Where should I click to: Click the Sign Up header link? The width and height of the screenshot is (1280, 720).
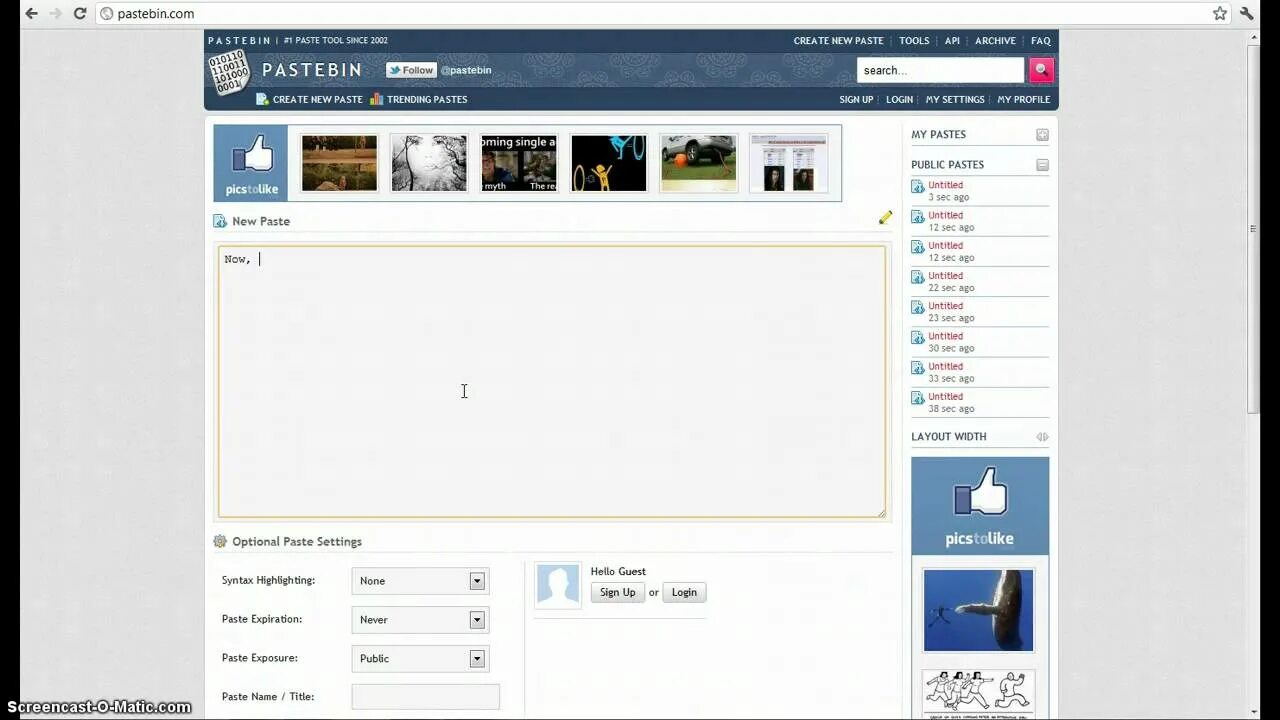tap(856, 100)
